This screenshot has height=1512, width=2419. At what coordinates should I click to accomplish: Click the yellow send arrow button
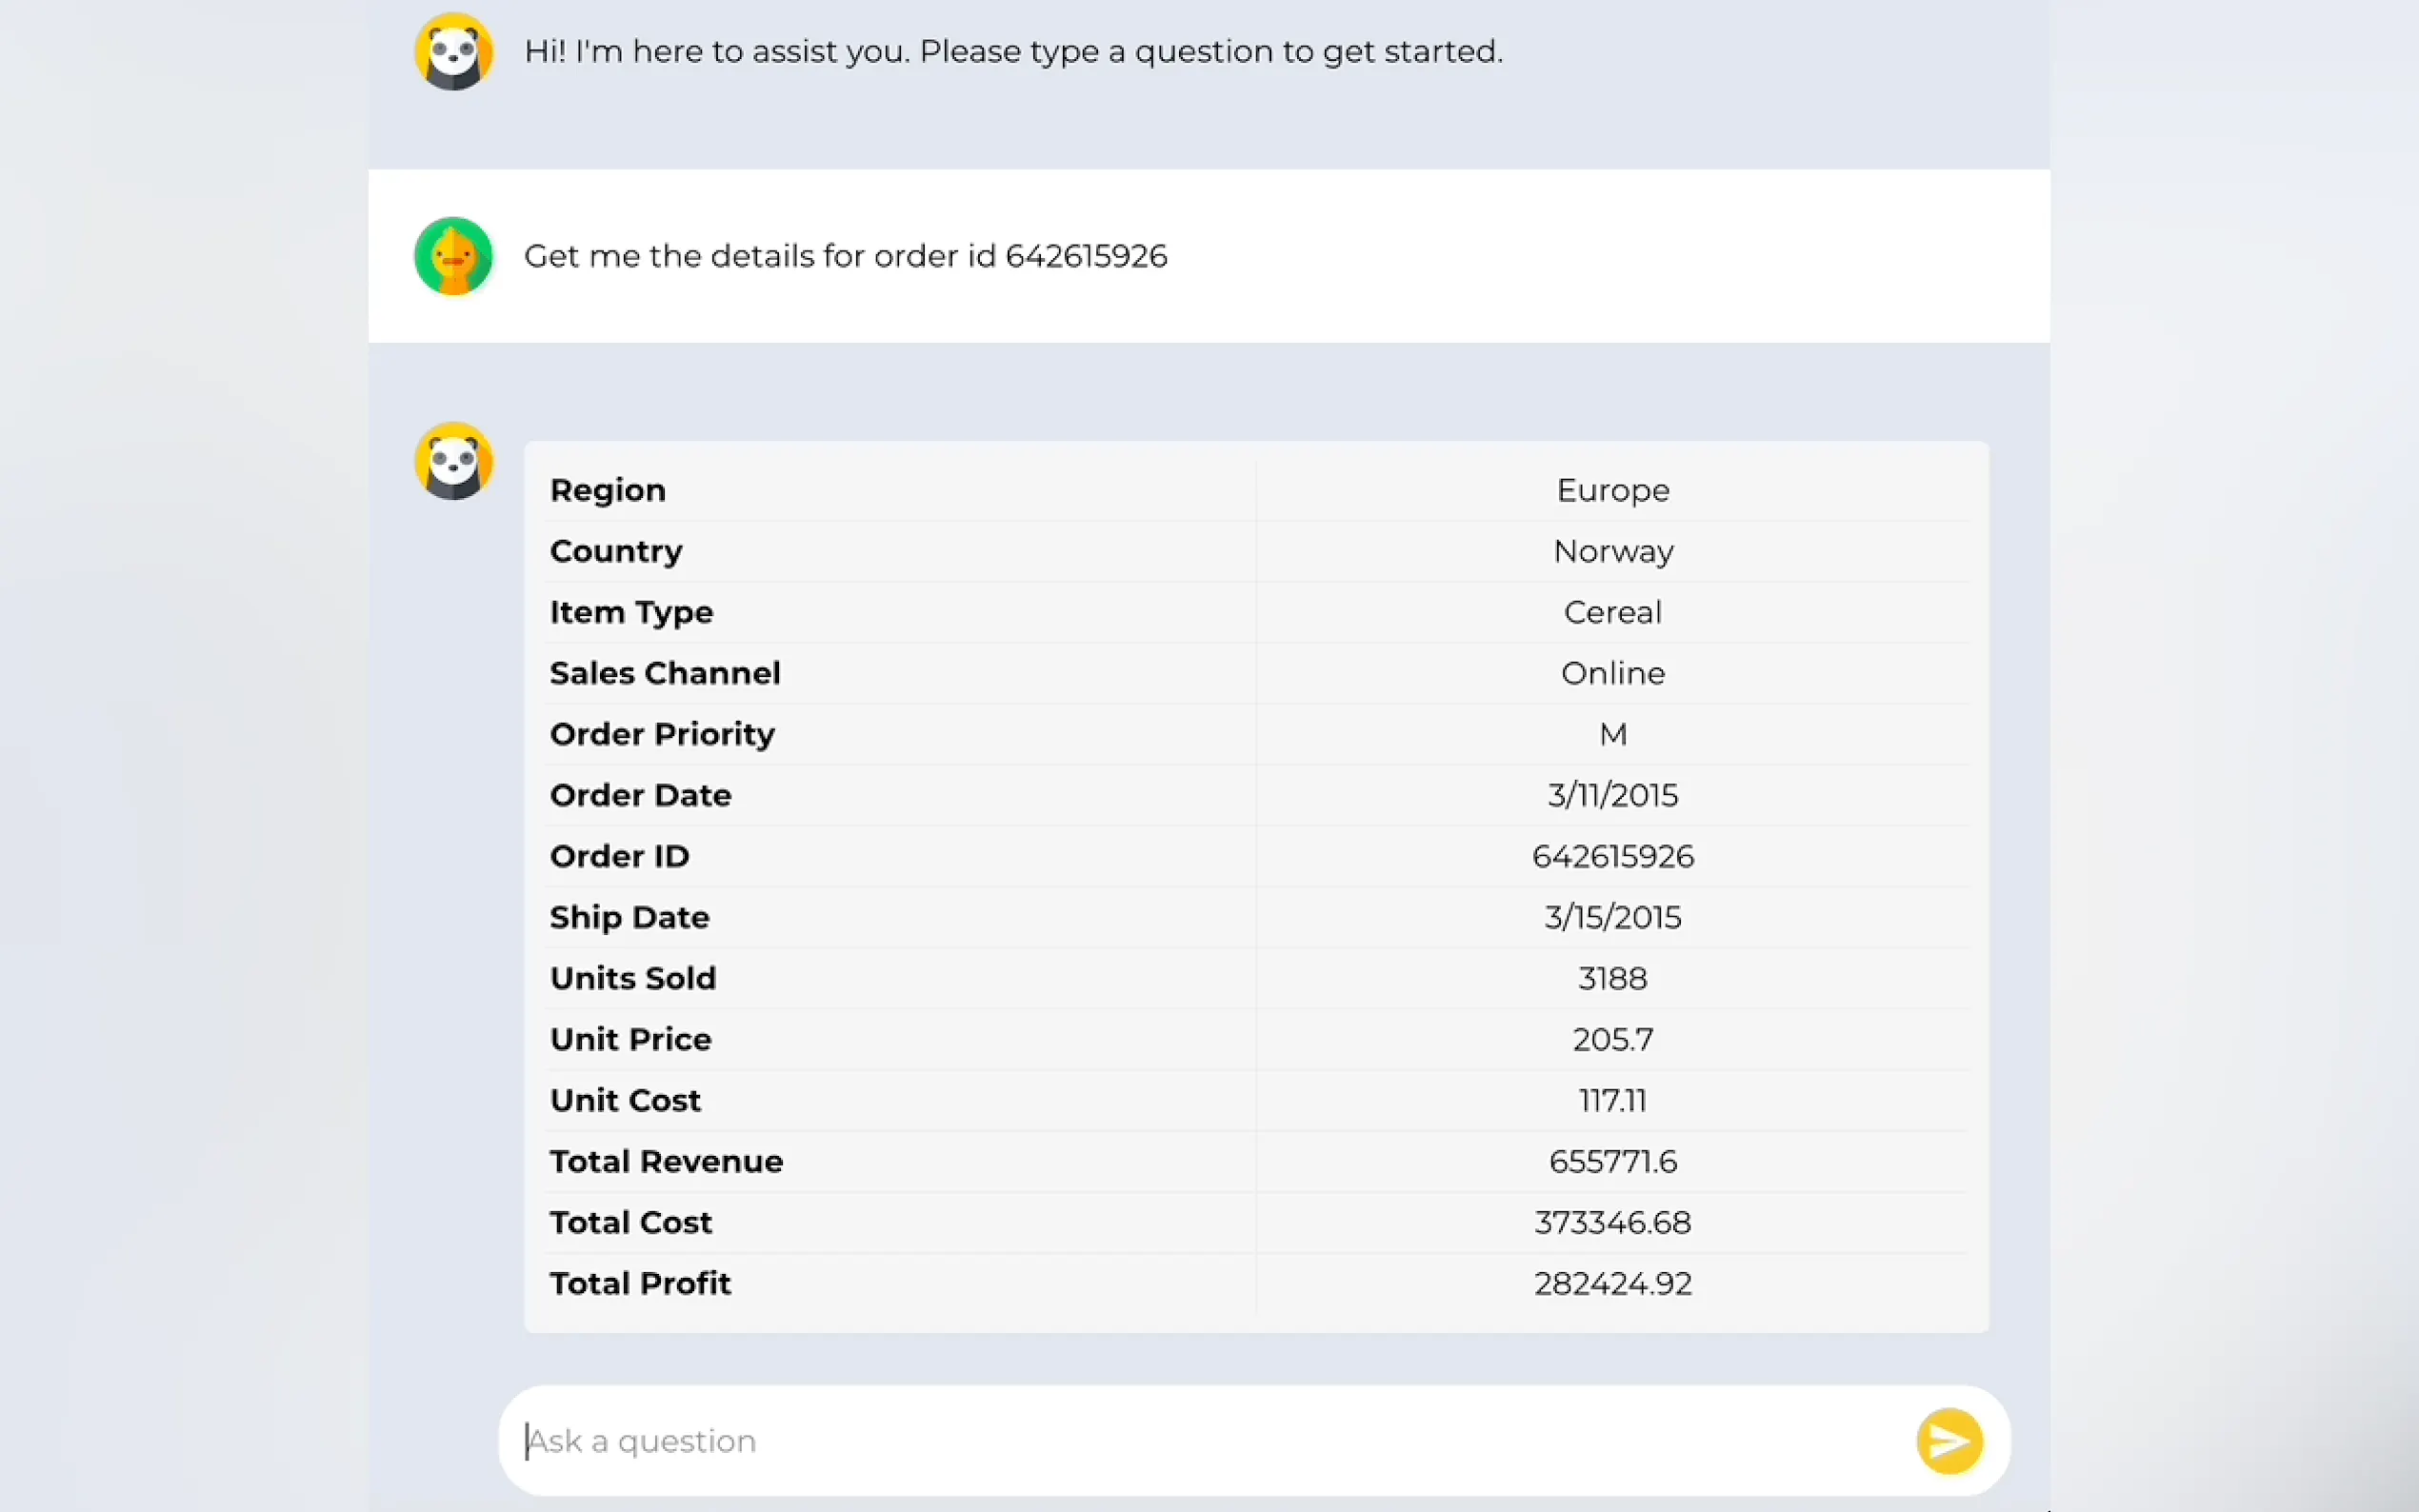[x=1948, y=1441]
